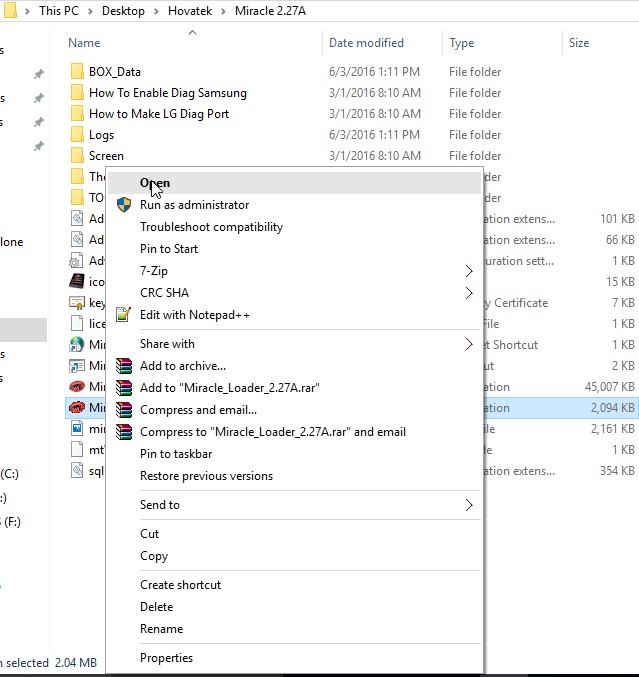Select the 15 KB ico file icon
Viewport: 639px width, 677px height.
pos(77,282)
